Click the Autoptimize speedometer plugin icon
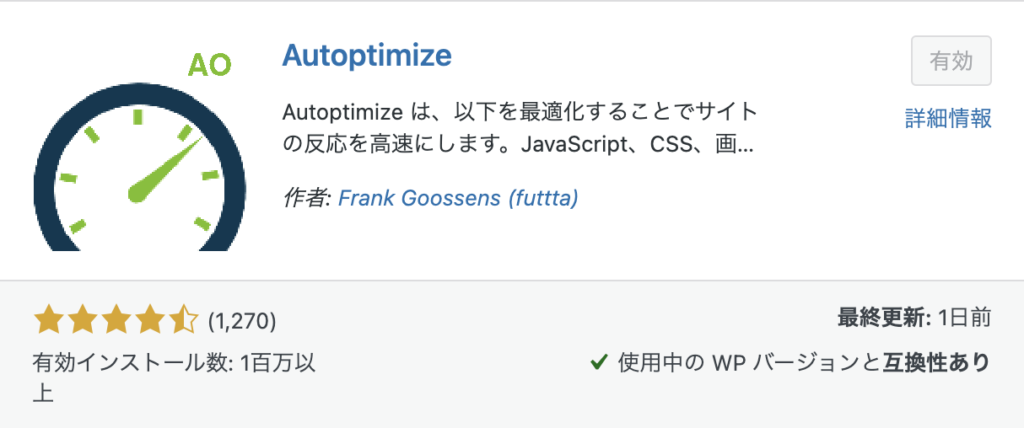This screenshot has height=428, width=1024. (x=139, y=151)
